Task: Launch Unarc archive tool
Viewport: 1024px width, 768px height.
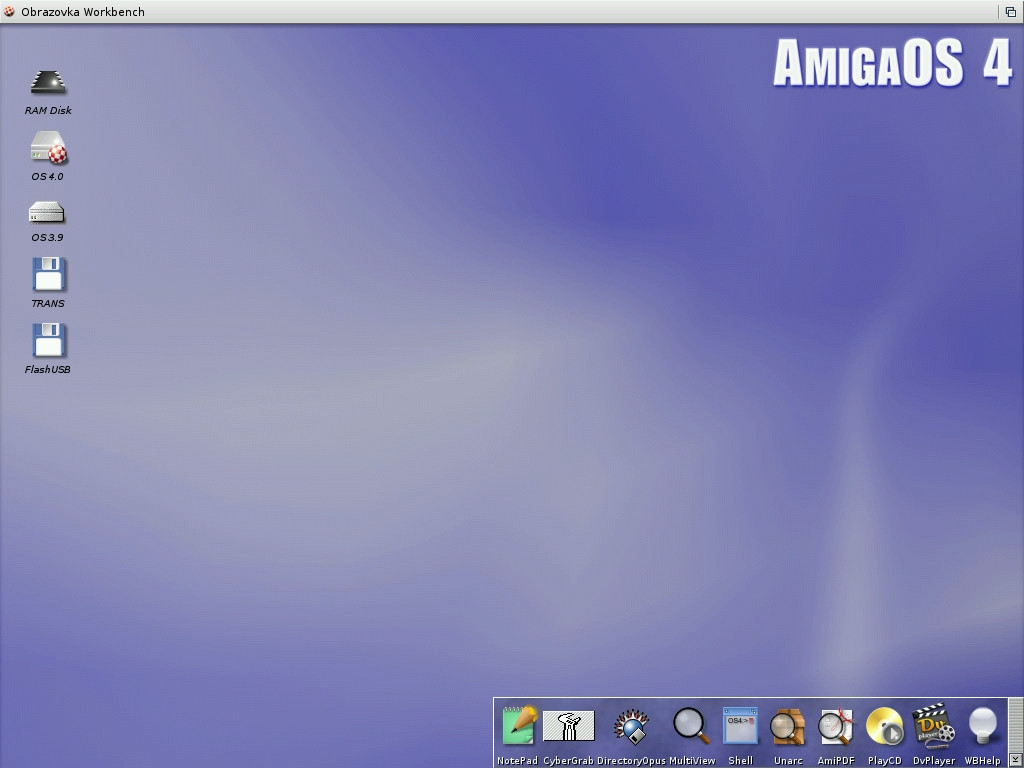Action: pyautogui.click(x=788, y=728)
